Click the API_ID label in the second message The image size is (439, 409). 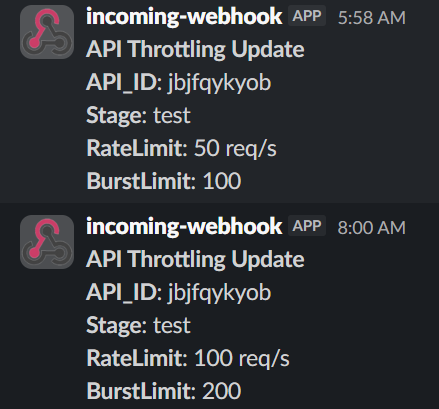pyautogui.click(x=124, y=293)
